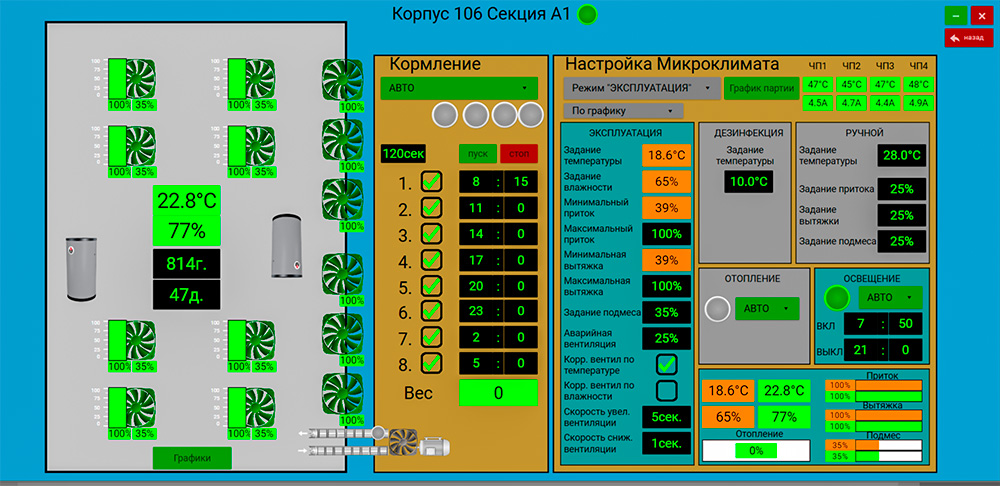Open the heating АВТО dropdown

pyautogui.click(x=768, y=309)
